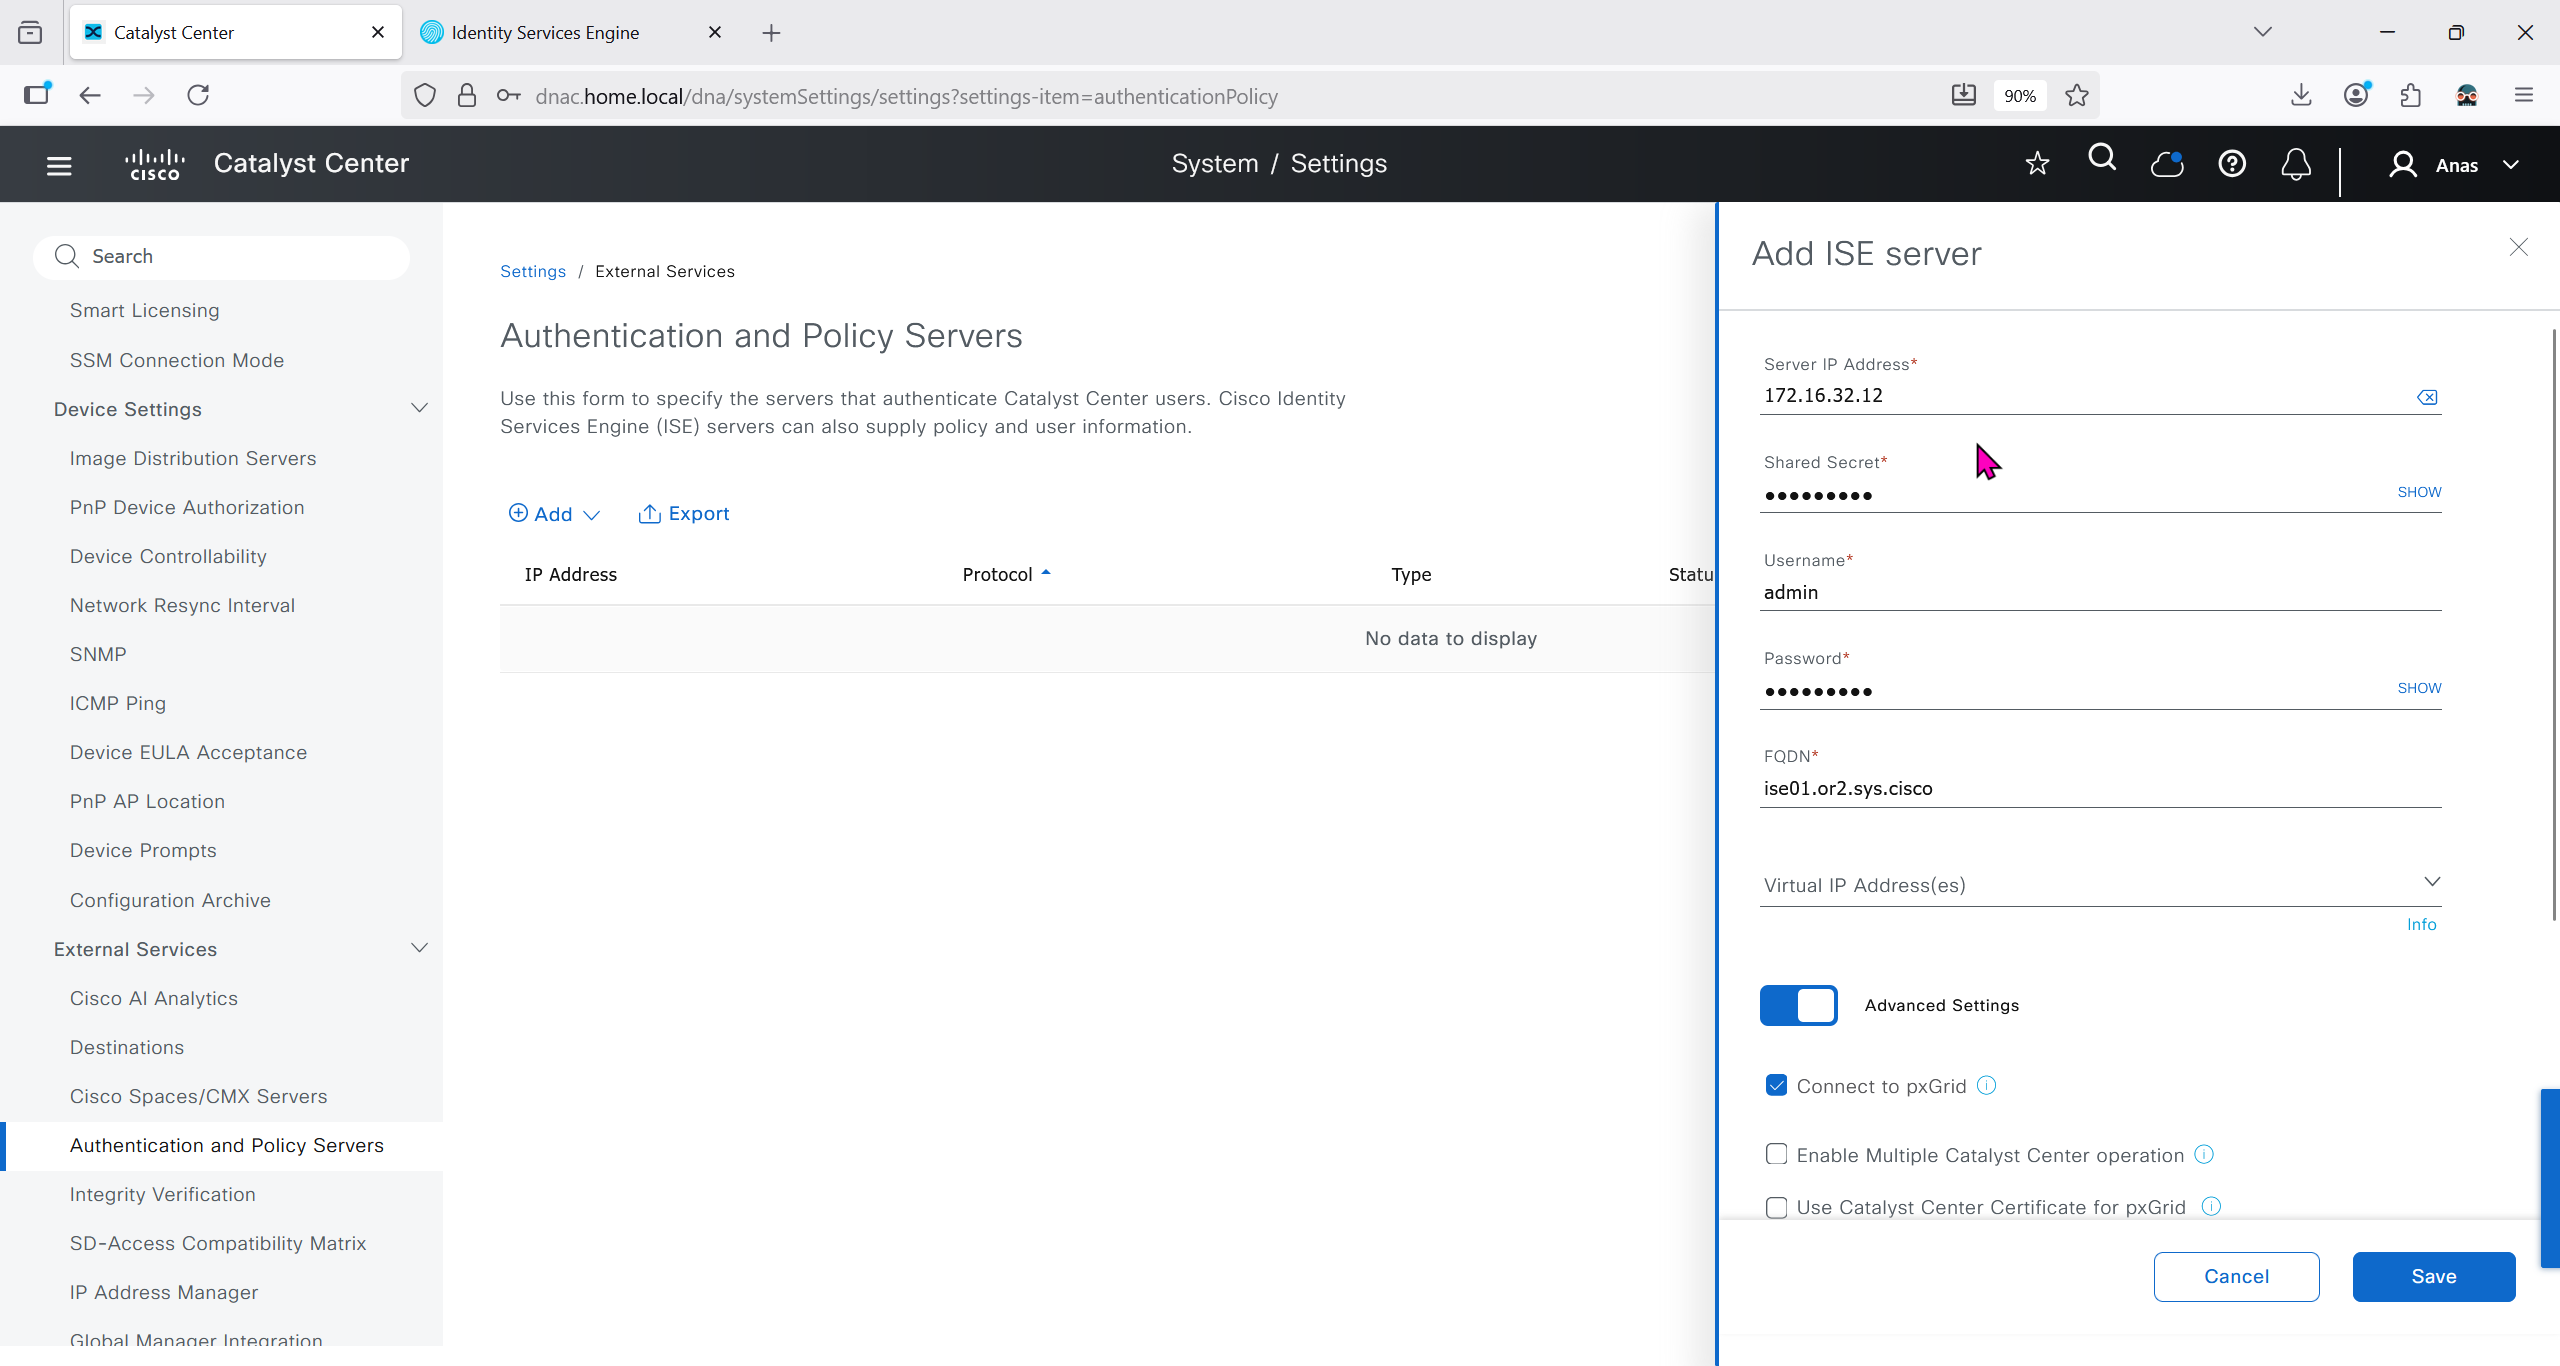Image resolution: width=2560 pixels, height=1366 pixels.
Task: Click the favorites star in header
Action: coord(2037,164)
